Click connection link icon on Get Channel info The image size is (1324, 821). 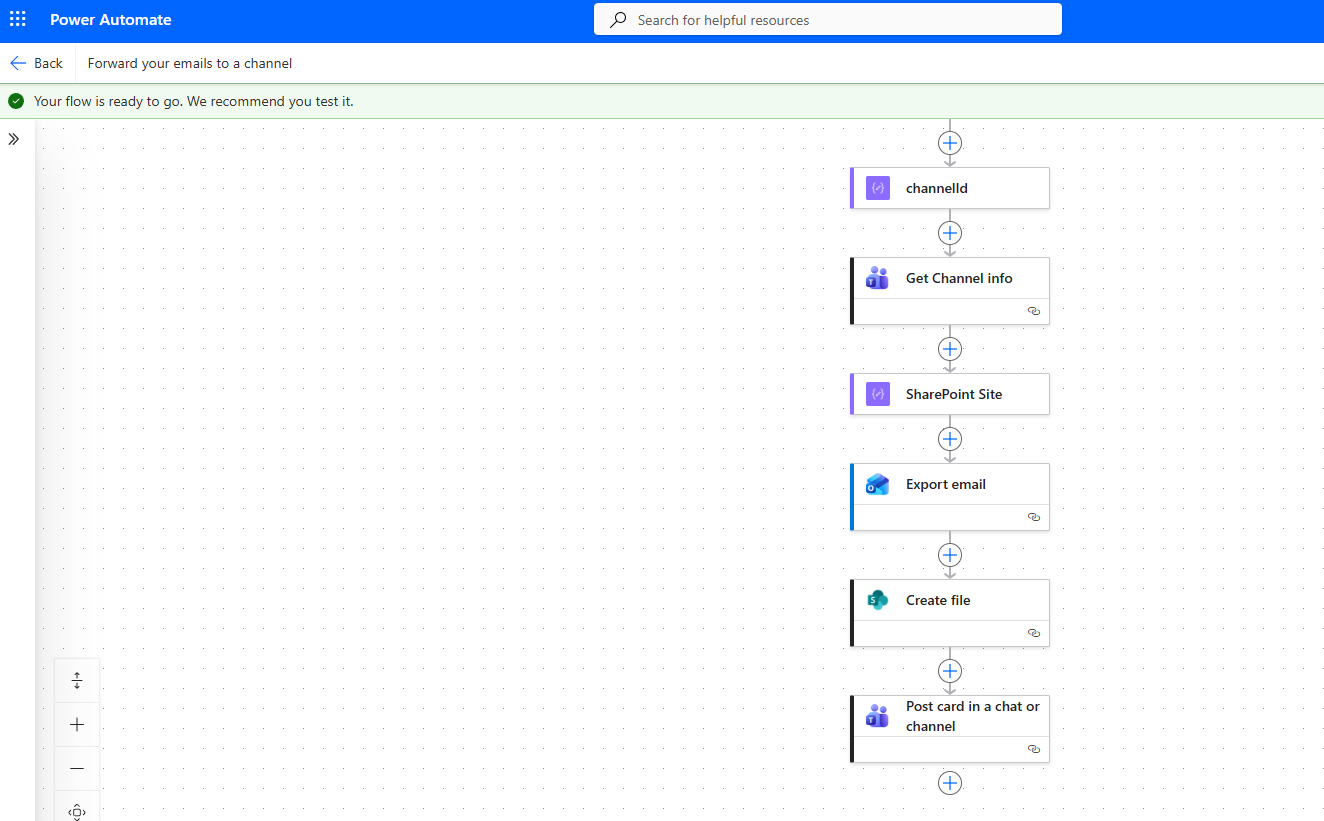click(x=1034, y=312)
